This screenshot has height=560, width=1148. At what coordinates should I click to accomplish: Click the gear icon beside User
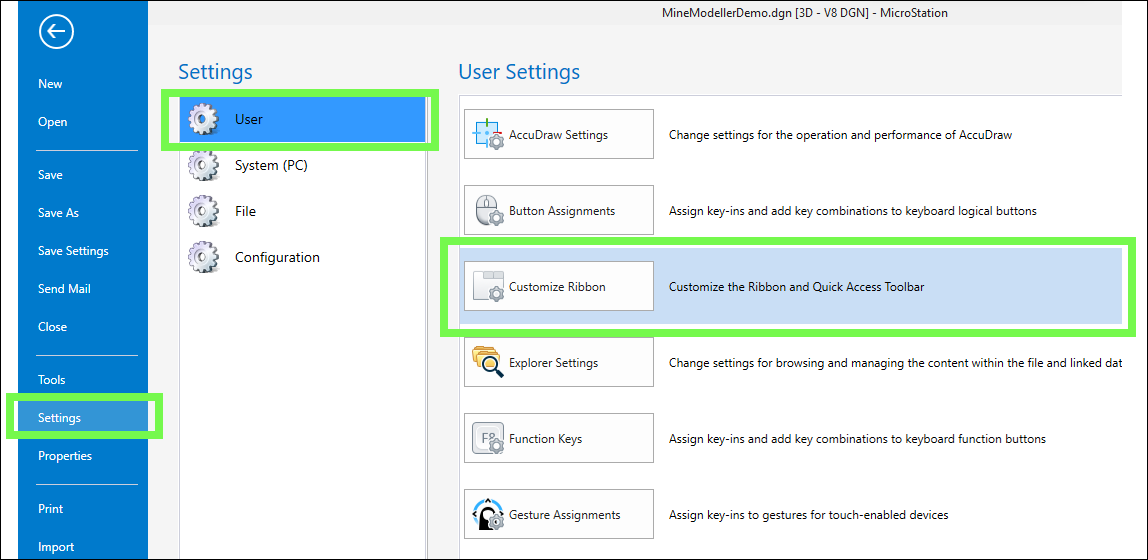pyautogui.click(x=204, y=119)
